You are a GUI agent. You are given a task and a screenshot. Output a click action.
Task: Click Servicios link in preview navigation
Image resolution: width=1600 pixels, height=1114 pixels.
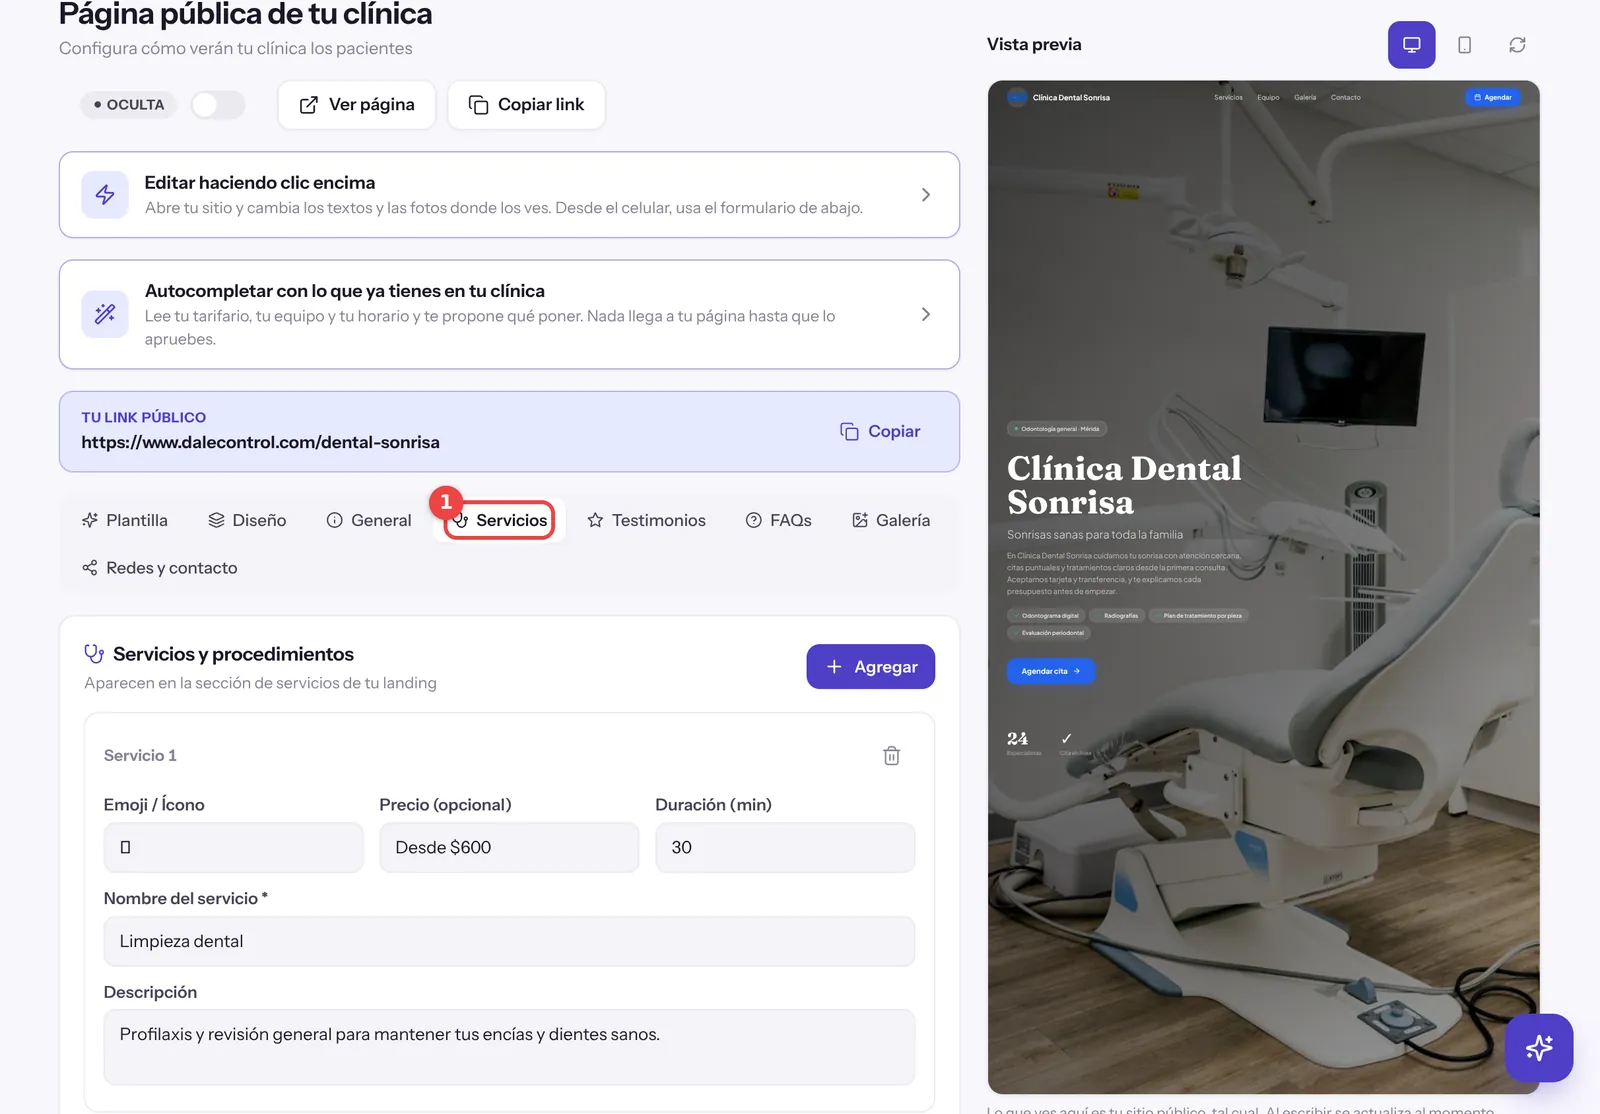(1228, 98)
